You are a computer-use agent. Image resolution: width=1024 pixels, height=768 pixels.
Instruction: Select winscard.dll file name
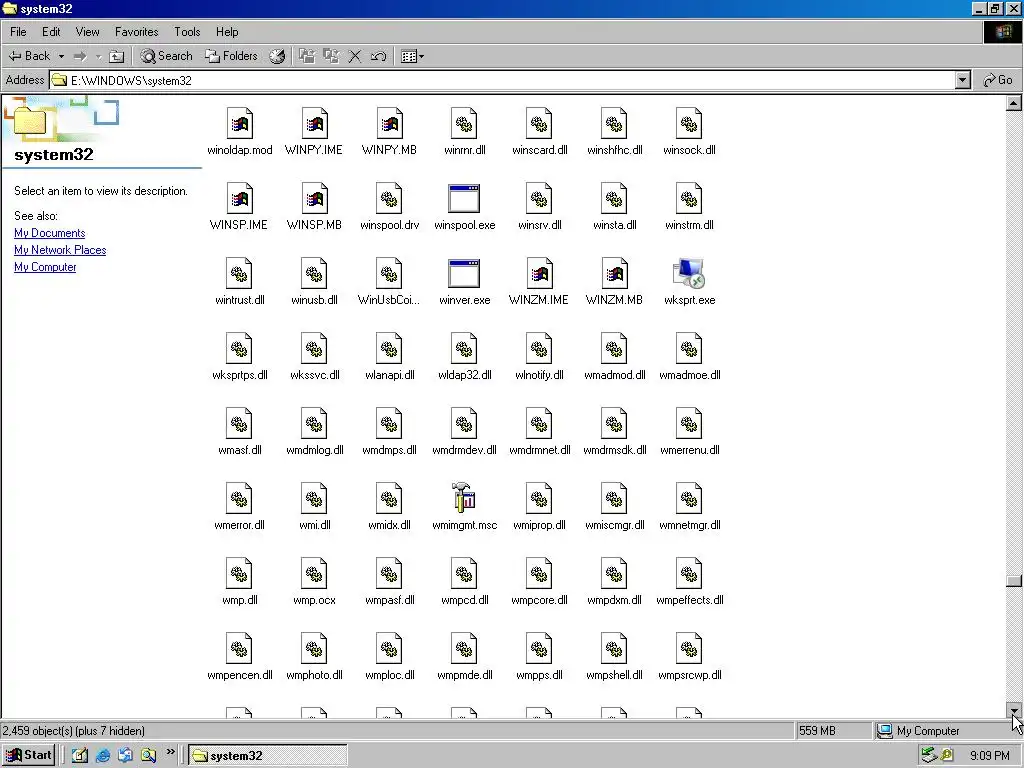pyautogui.click(x=539, y=150)
